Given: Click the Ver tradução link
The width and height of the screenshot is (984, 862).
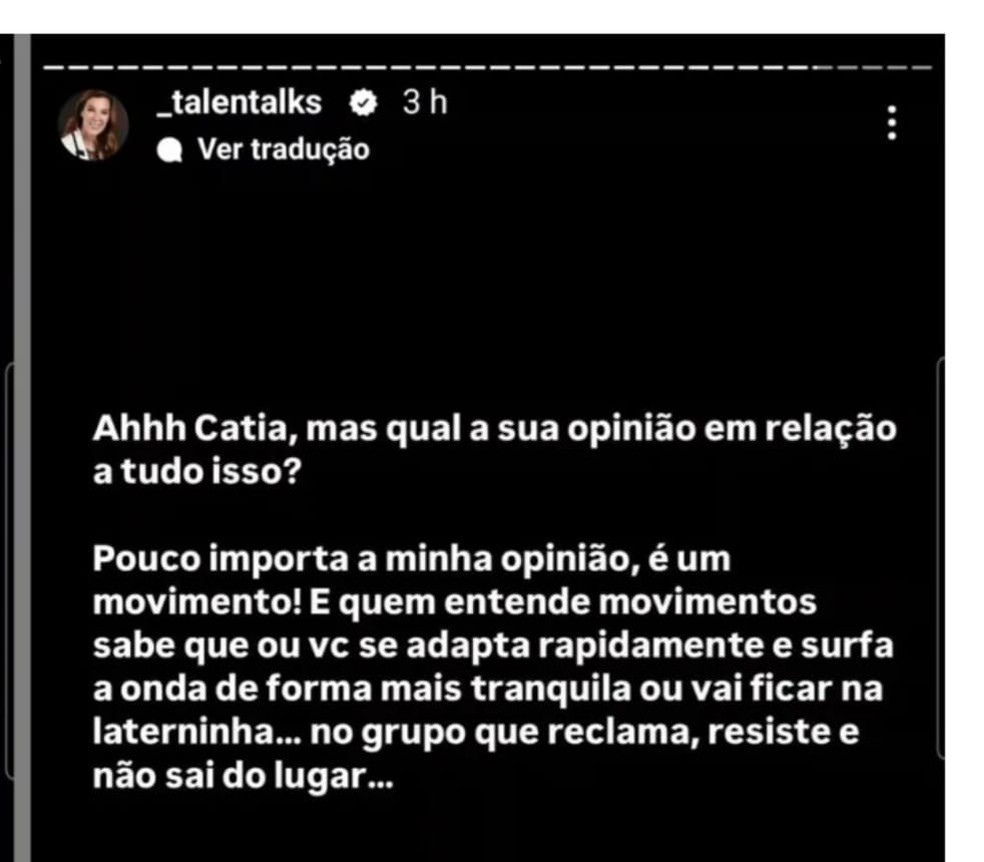Looking at the screenshot, I should click(283, 150).
